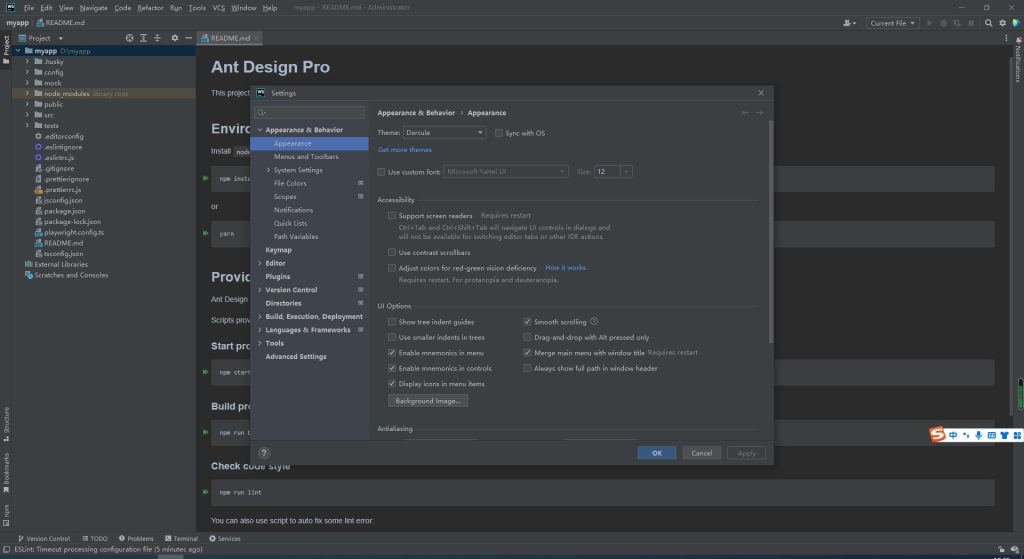The image size is (1024, 559).
Task: Click Sogou microphone voice input icon
Action: [978, 436]
